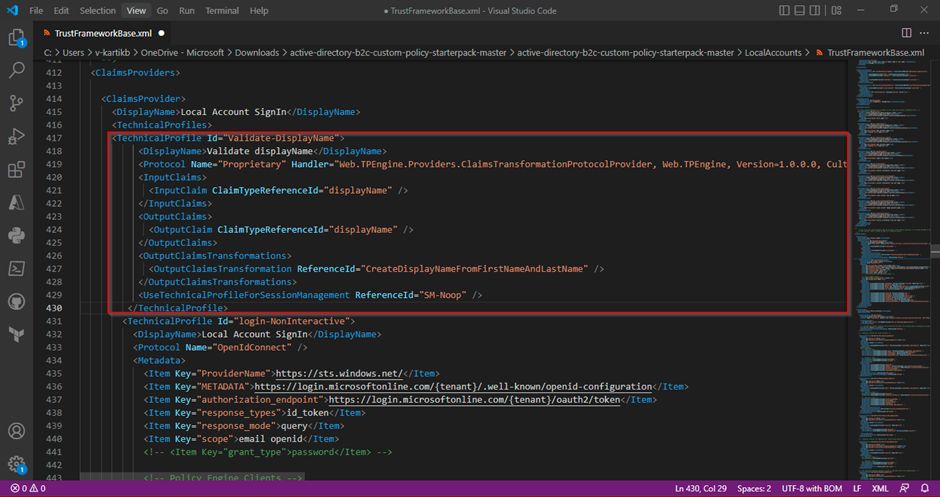Click the VS Code logo in title bar
The image size is (940, 497).
point(12,10)
